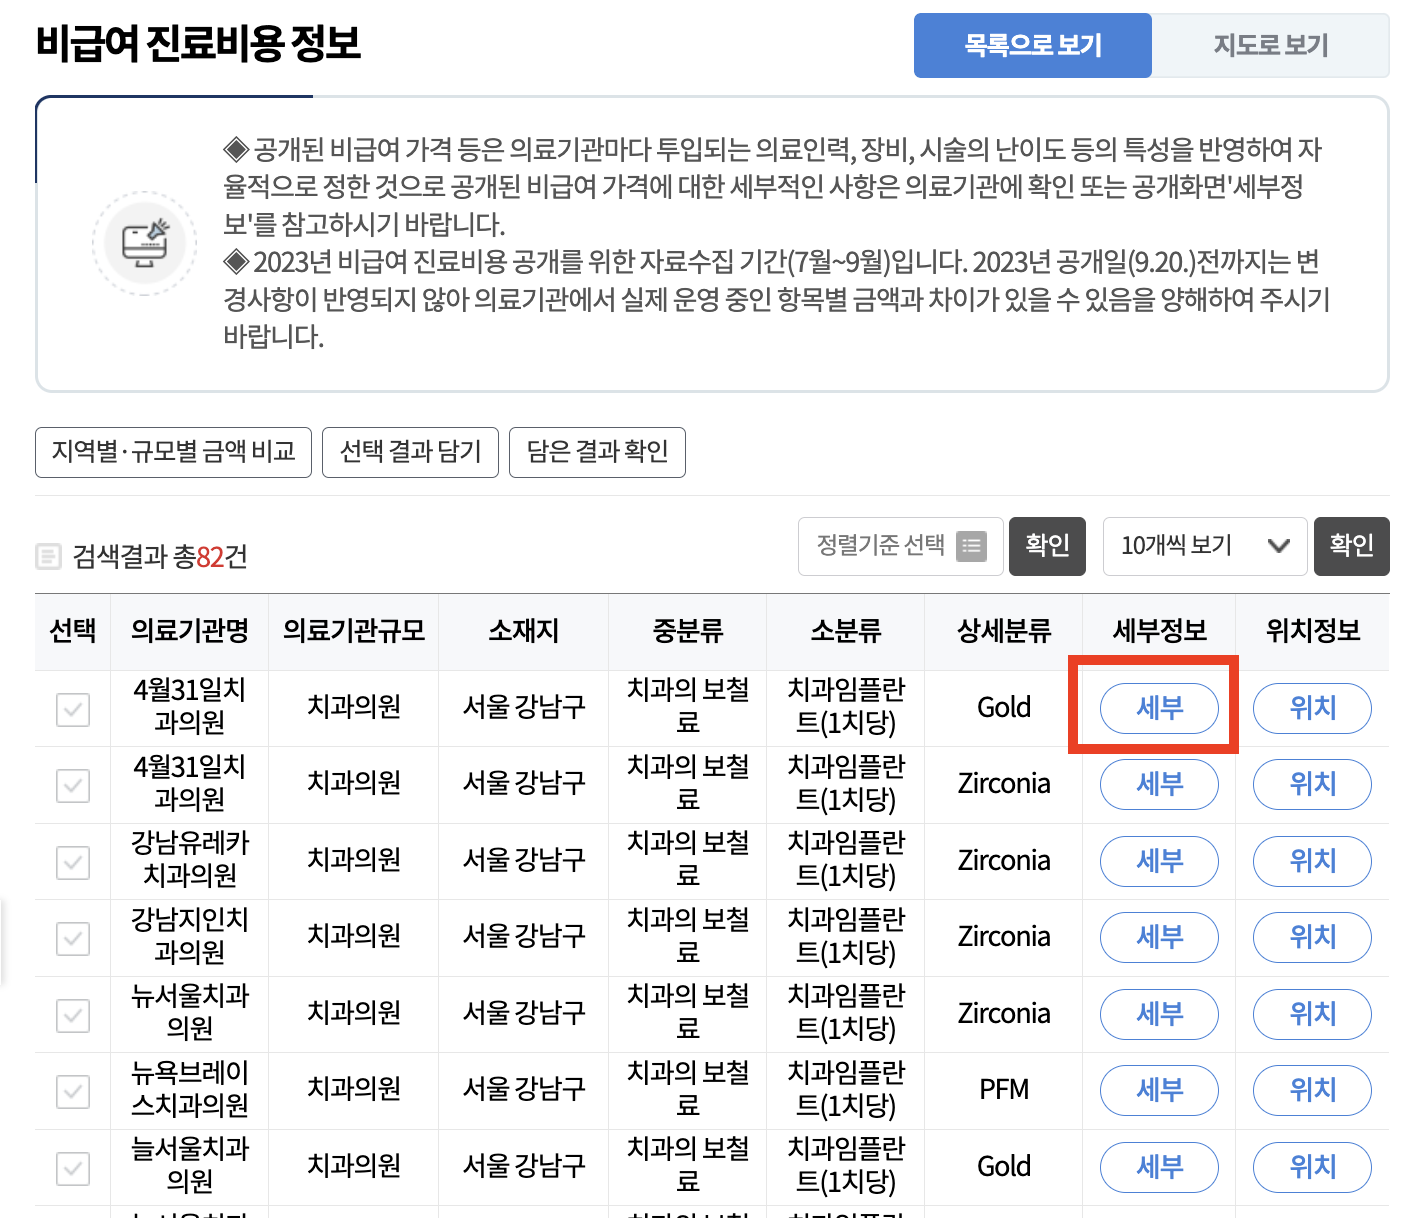The width and height of the screenshot is (1424, 1218).
Task: Click the dropdown chevron next to 10개씩 보기
Action: (x=1278, y=546)
